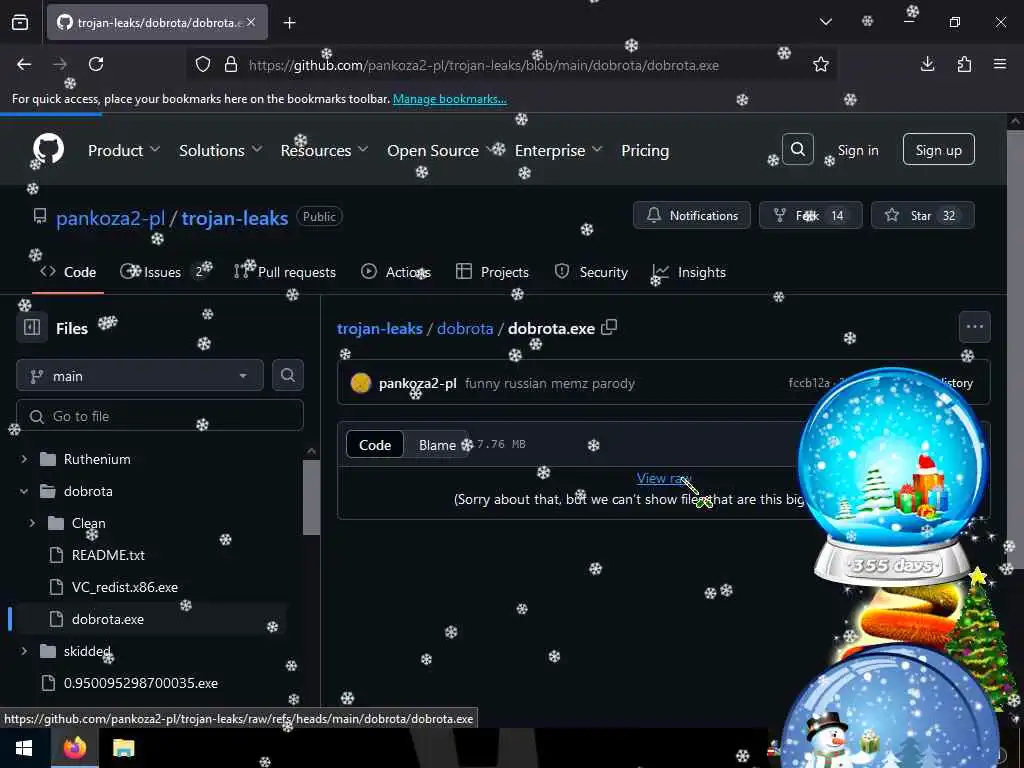Viewport: 1024px width, 768px height.
Task: Open trojan-leaks repo name link in header
Action: (x=234, y=218)
